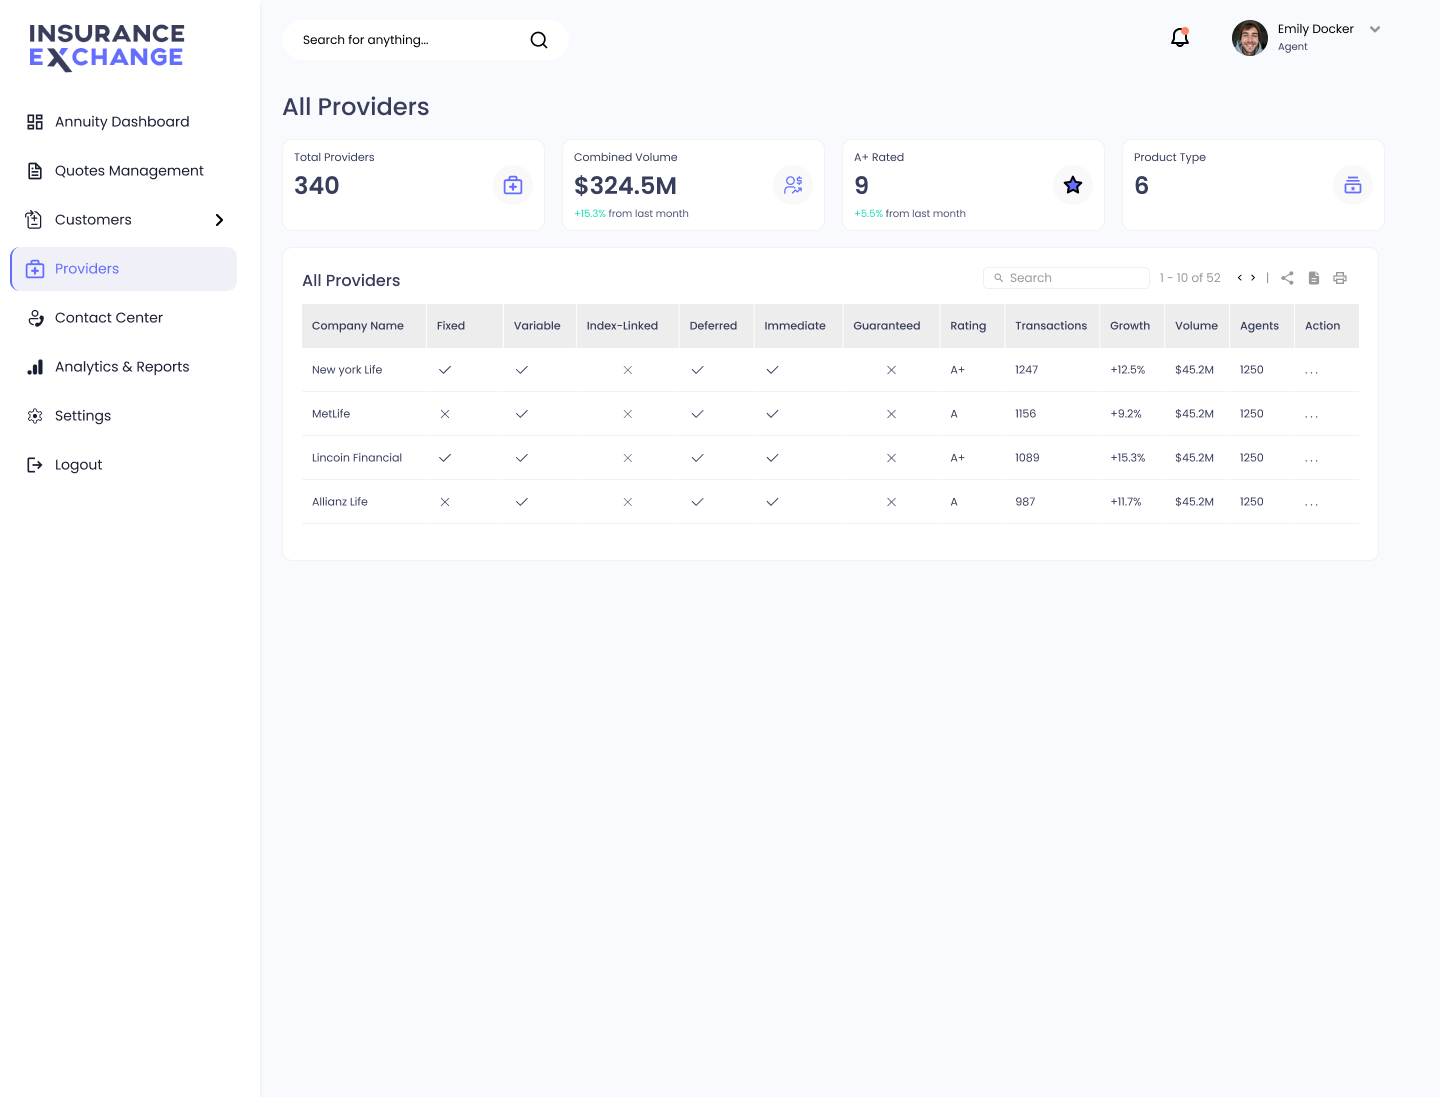
Task: Click Lincoln Financial company name
Action: [x=357, y=458]
